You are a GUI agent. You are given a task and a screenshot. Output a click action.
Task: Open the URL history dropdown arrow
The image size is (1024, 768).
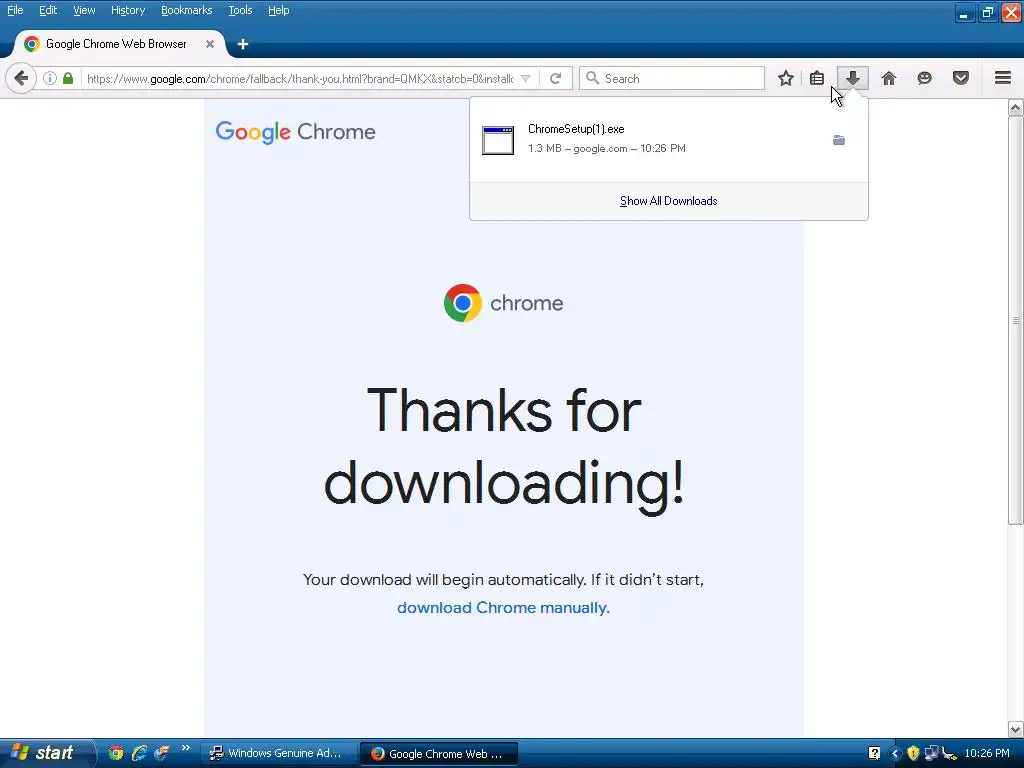[526, 78]
